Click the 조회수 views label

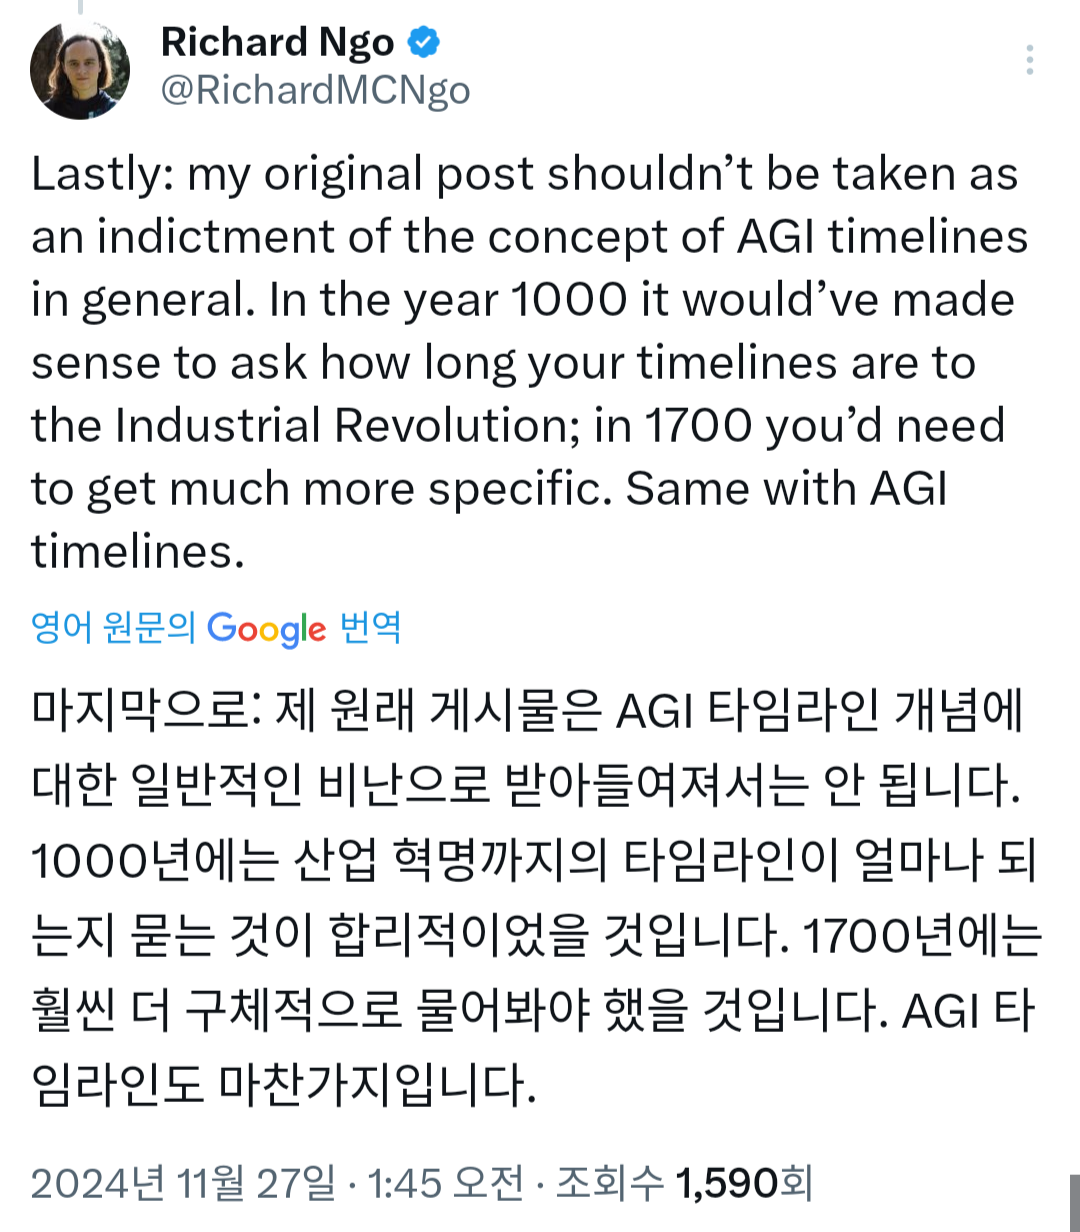click(x=610, y=1184)
